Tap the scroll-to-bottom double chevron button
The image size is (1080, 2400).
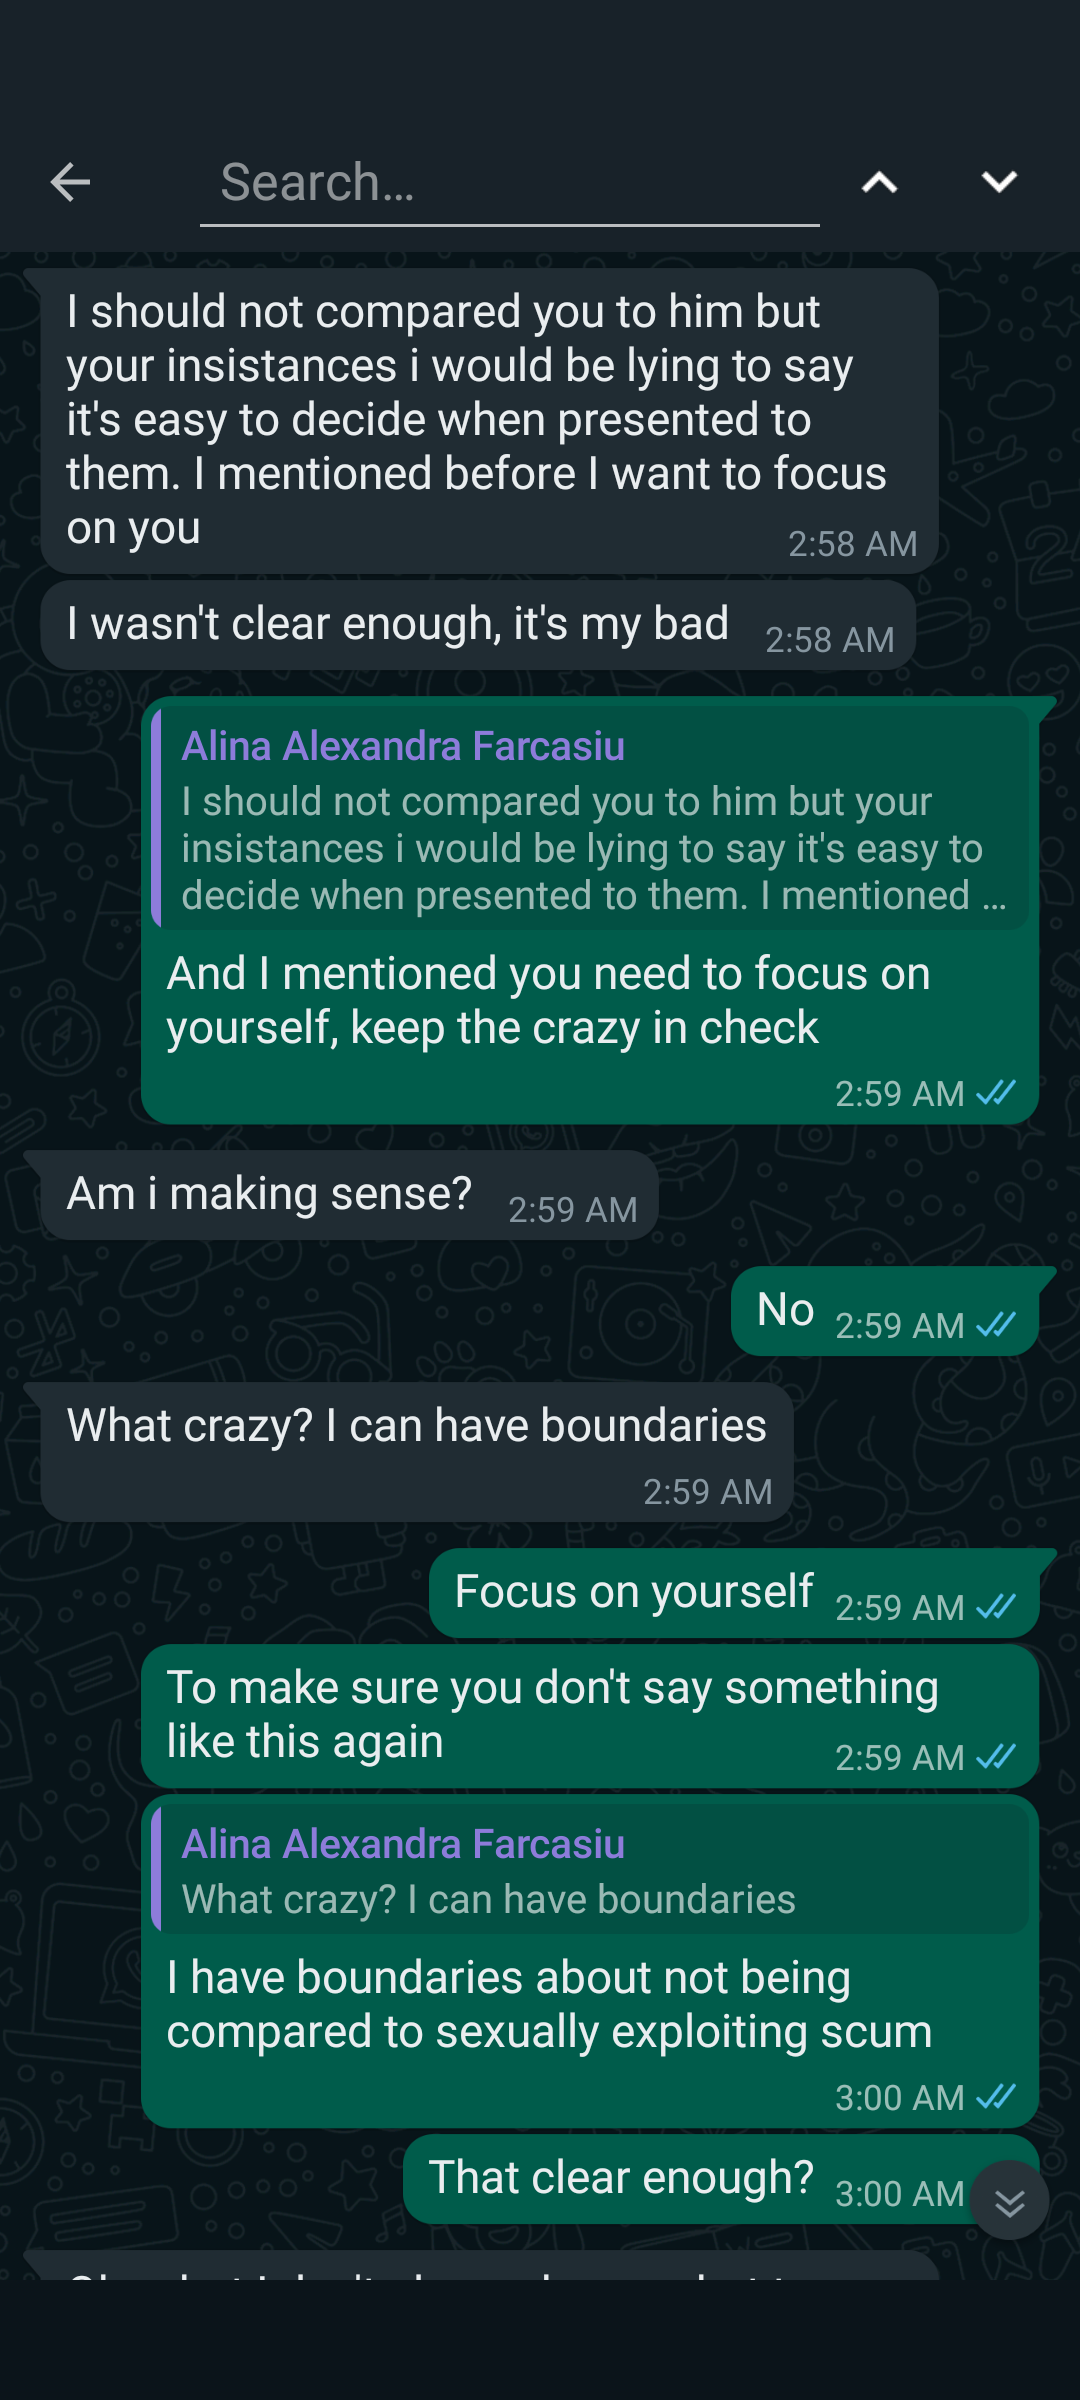(x=1010, y=2201)
